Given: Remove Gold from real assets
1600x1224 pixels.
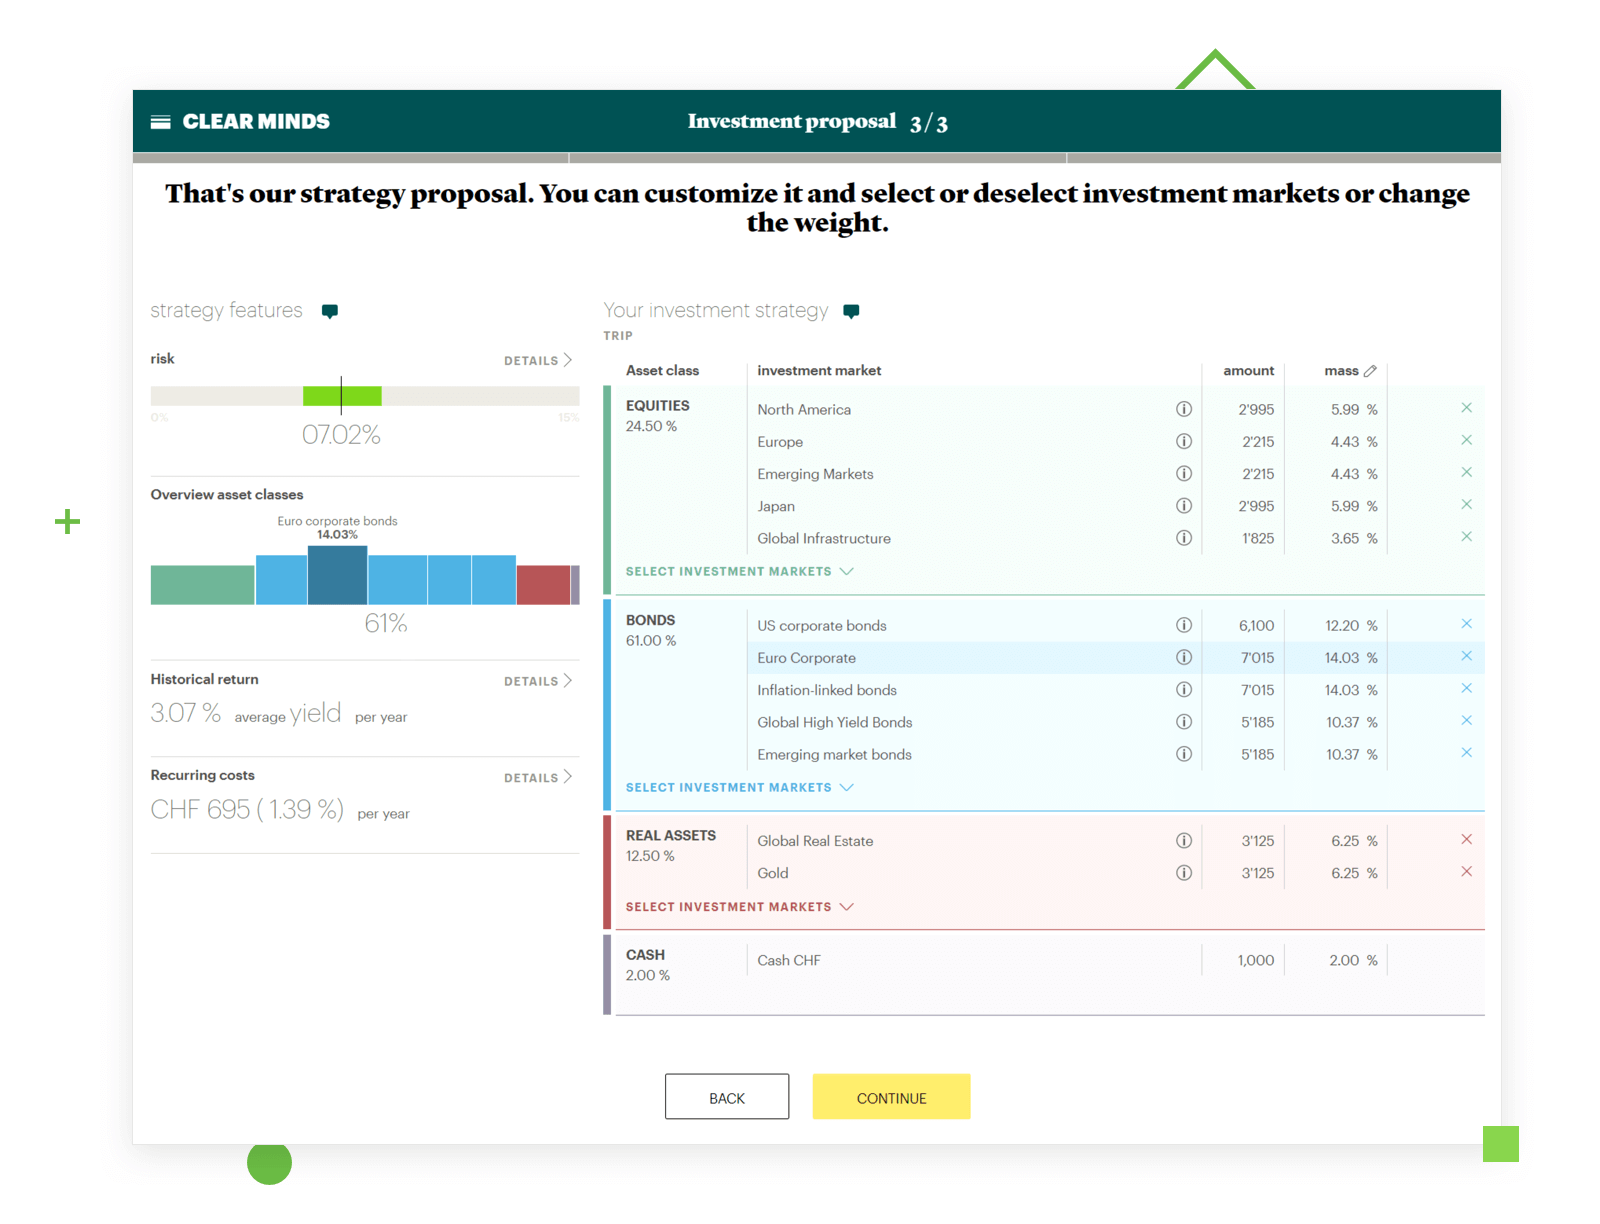Looking at the screenshot, I should tap(1467, 871).
